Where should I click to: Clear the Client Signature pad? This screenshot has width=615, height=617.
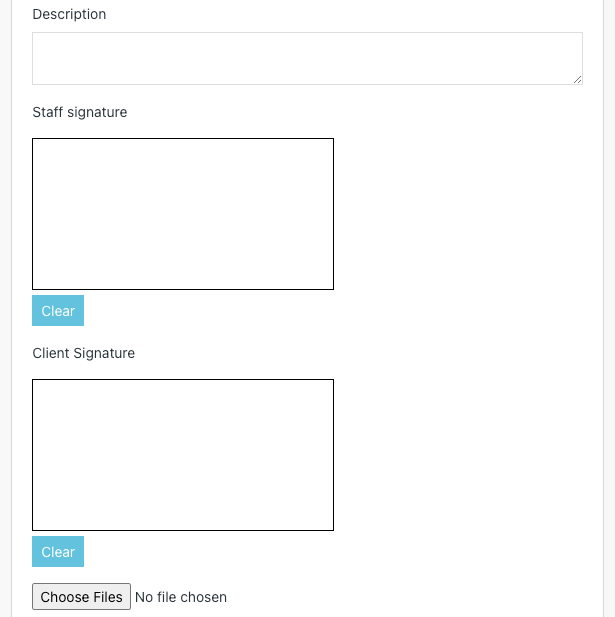[58, 551]
